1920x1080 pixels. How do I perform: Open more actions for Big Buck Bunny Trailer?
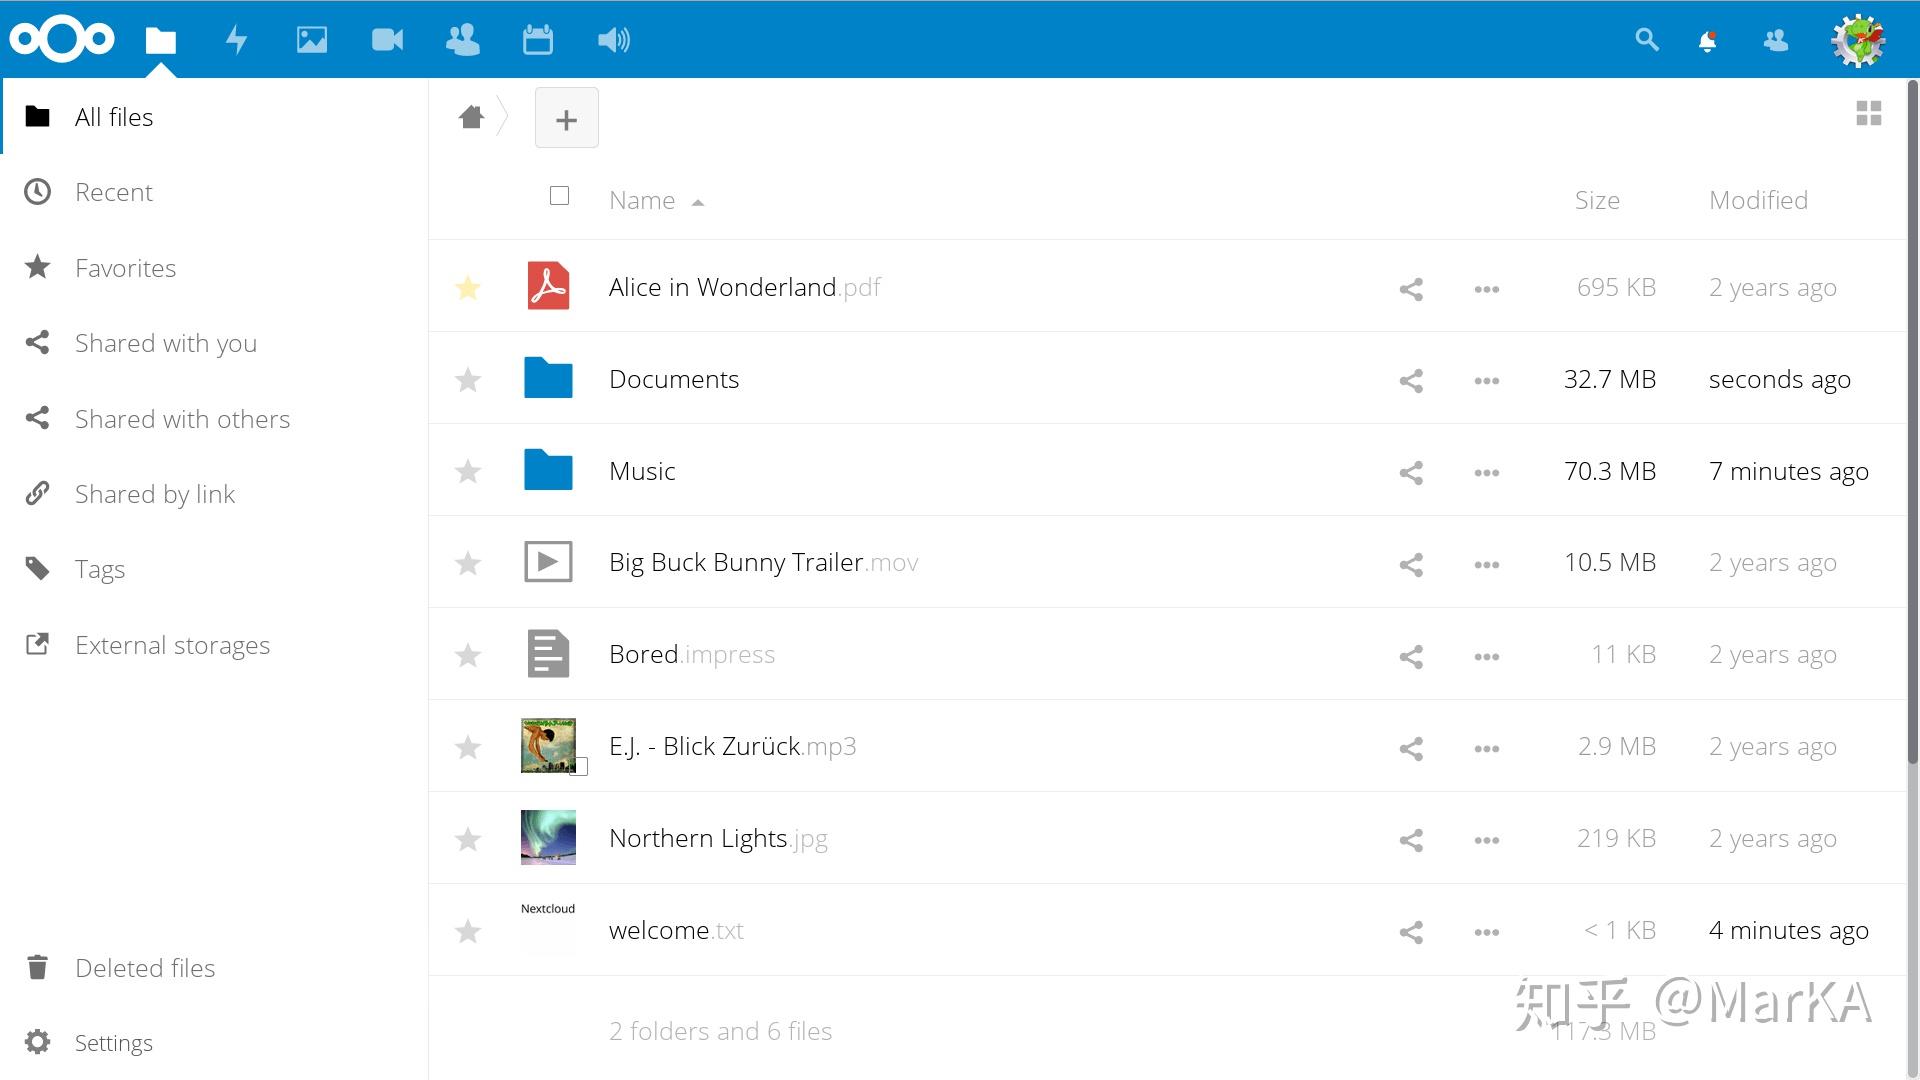click(1487, 565)
